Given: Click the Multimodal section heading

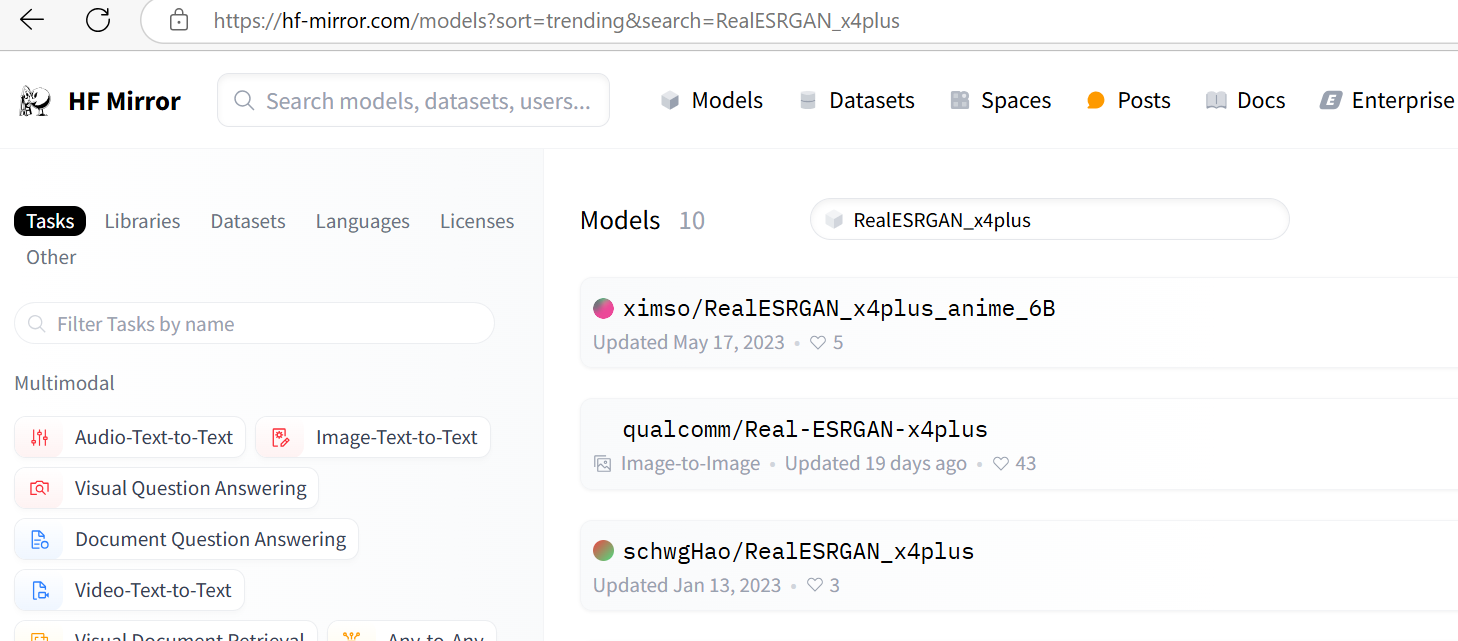Looking at the screenshot, I should pos(64,383).
